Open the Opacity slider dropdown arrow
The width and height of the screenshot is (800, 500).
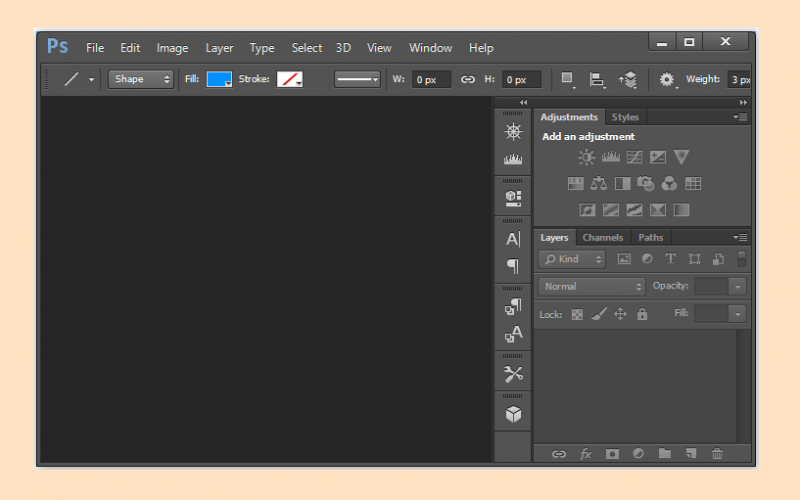(x=737, y=287)
